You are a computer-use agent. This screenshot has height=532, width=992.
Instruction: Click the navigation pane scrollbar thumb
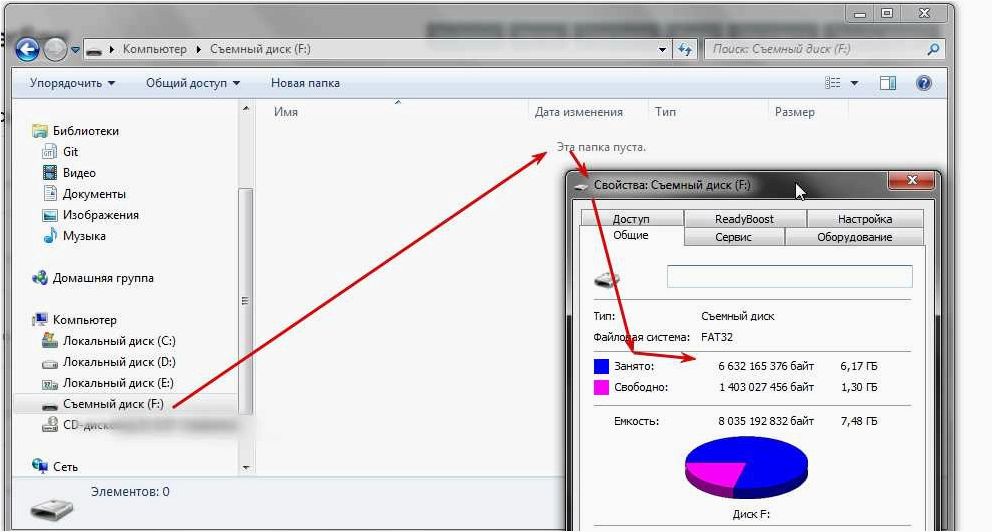pyautogui.click(x=245, y=300)
